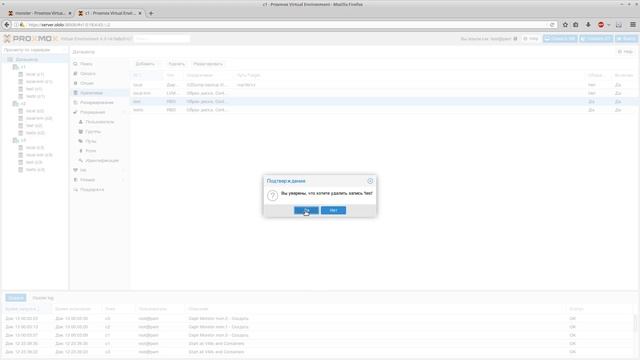Switch to the Tasks tab in the bottom panel
This screenshot has width=640, height=360.
tap(16, 298)
